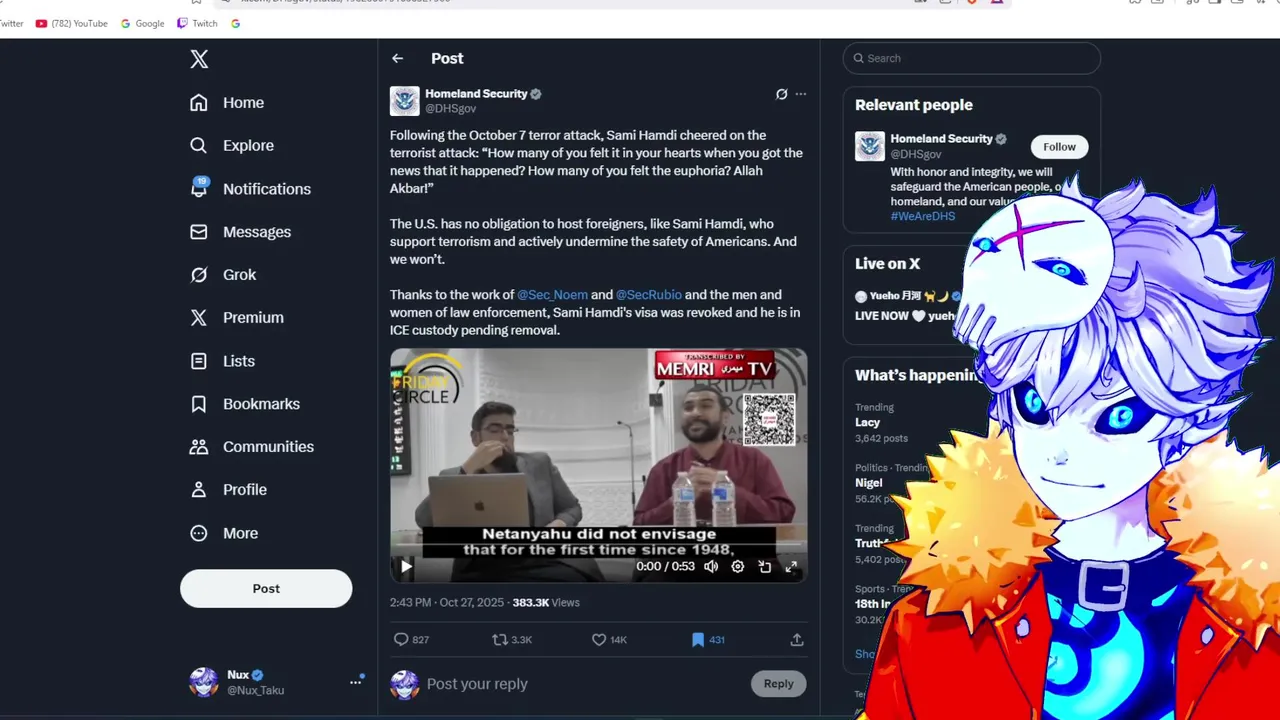Toggle the bookmark icon showing 431

[707, 640]
